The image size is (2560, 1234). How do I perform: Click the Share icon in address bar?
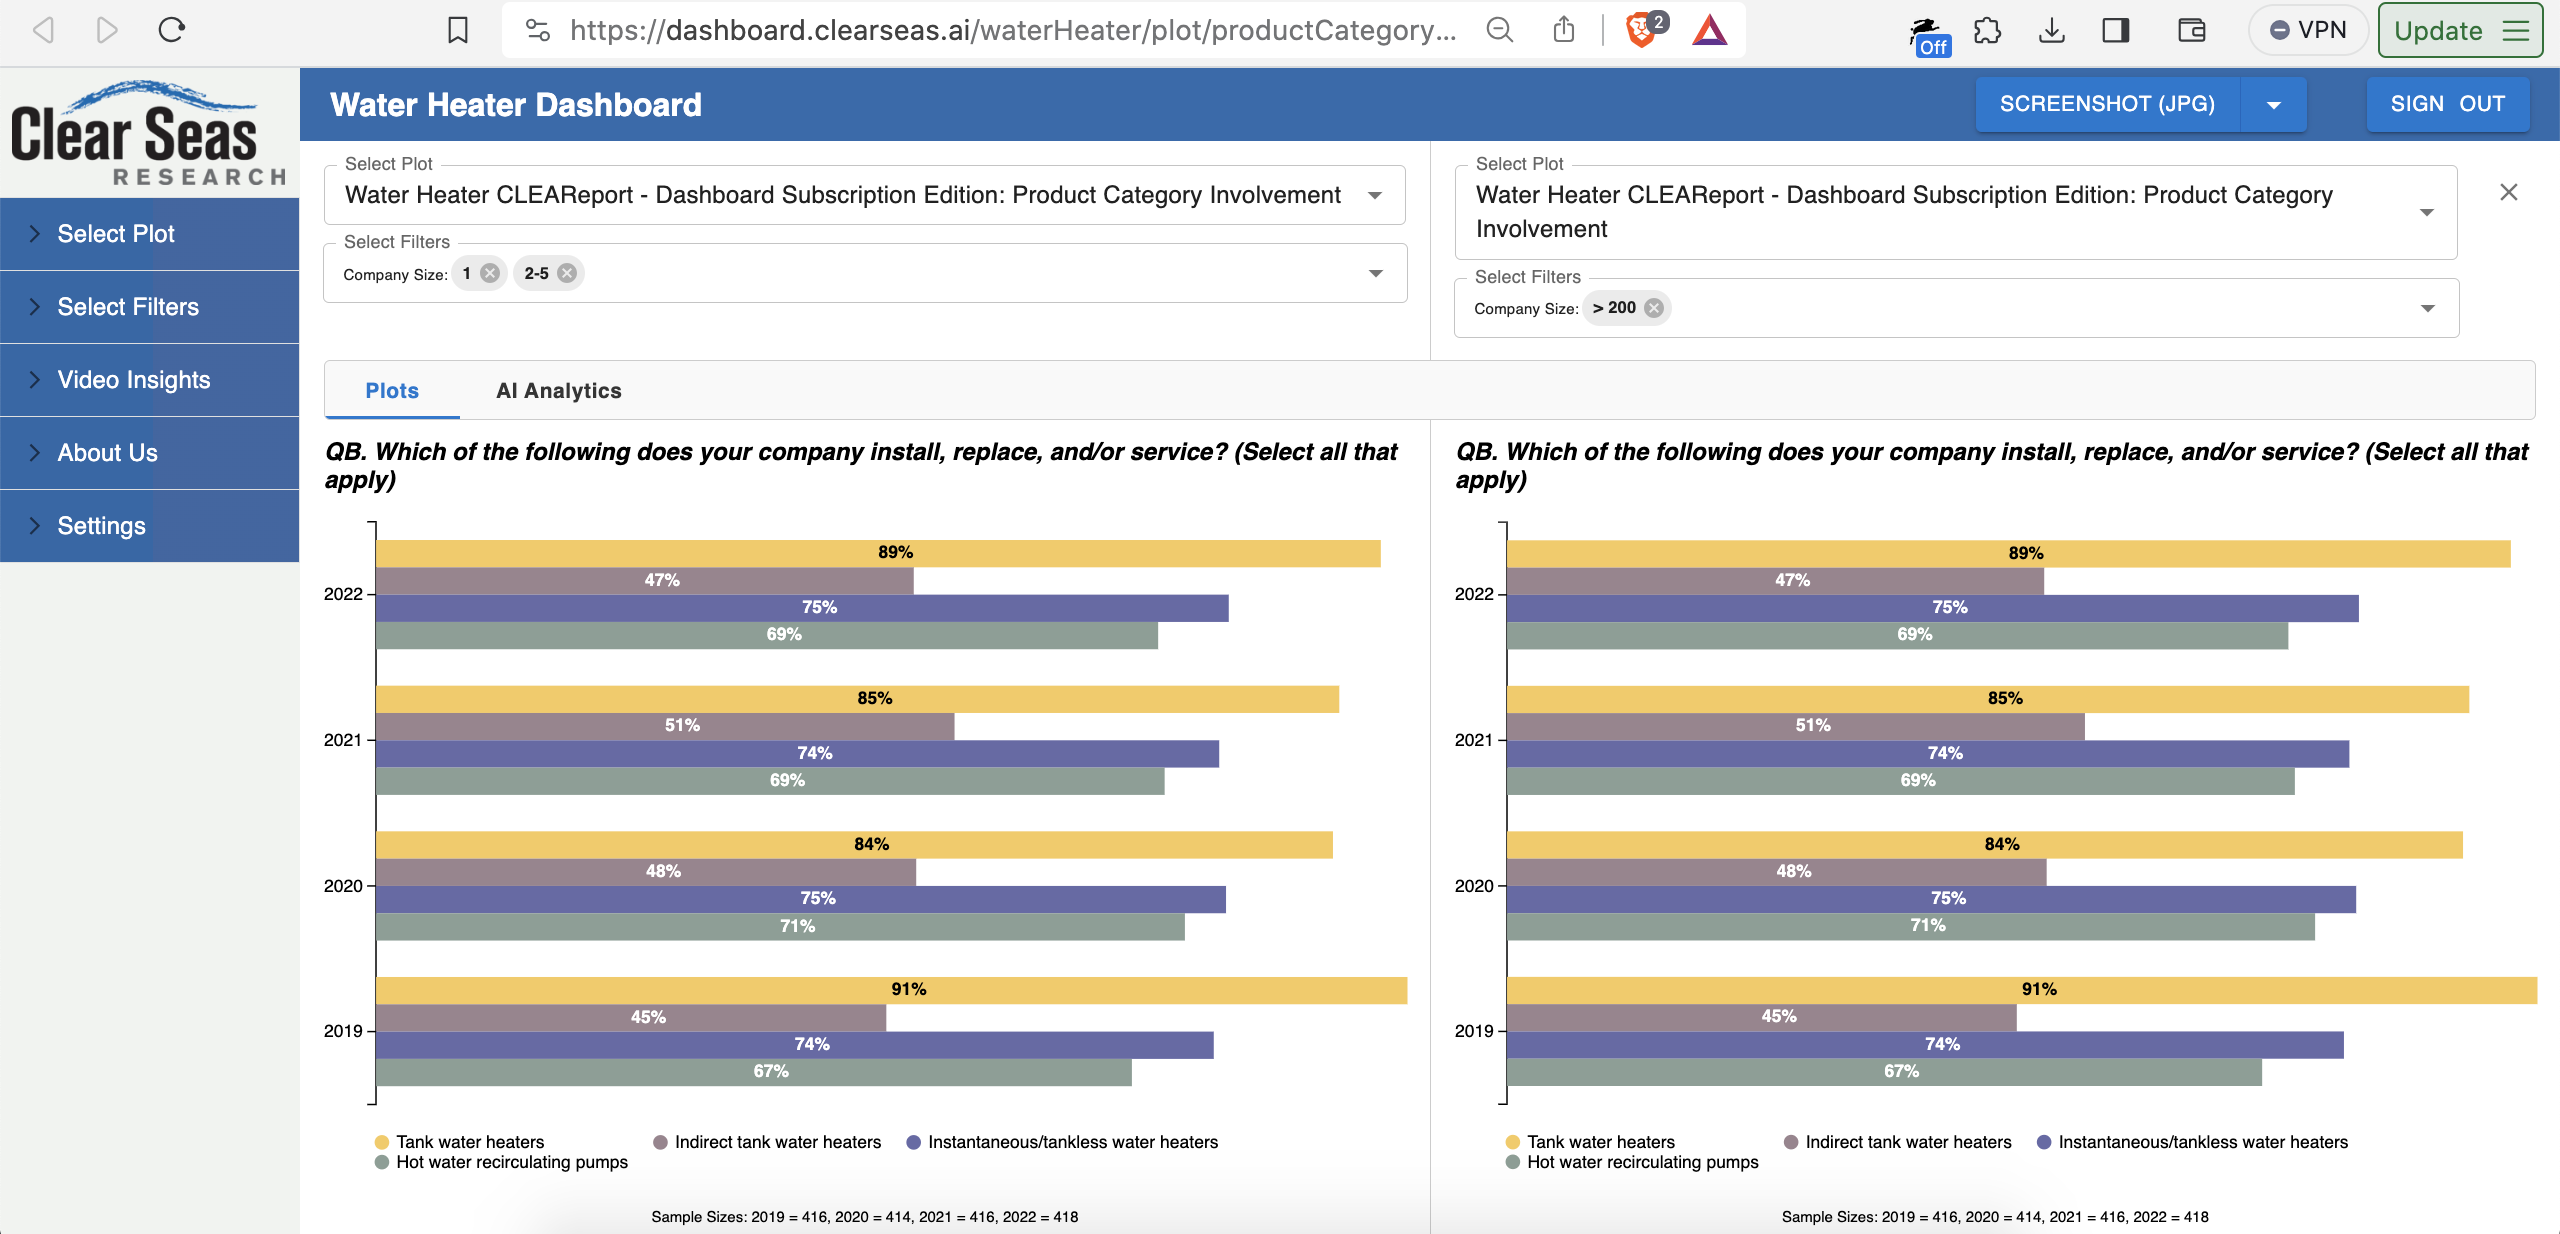pos(1565,29)
